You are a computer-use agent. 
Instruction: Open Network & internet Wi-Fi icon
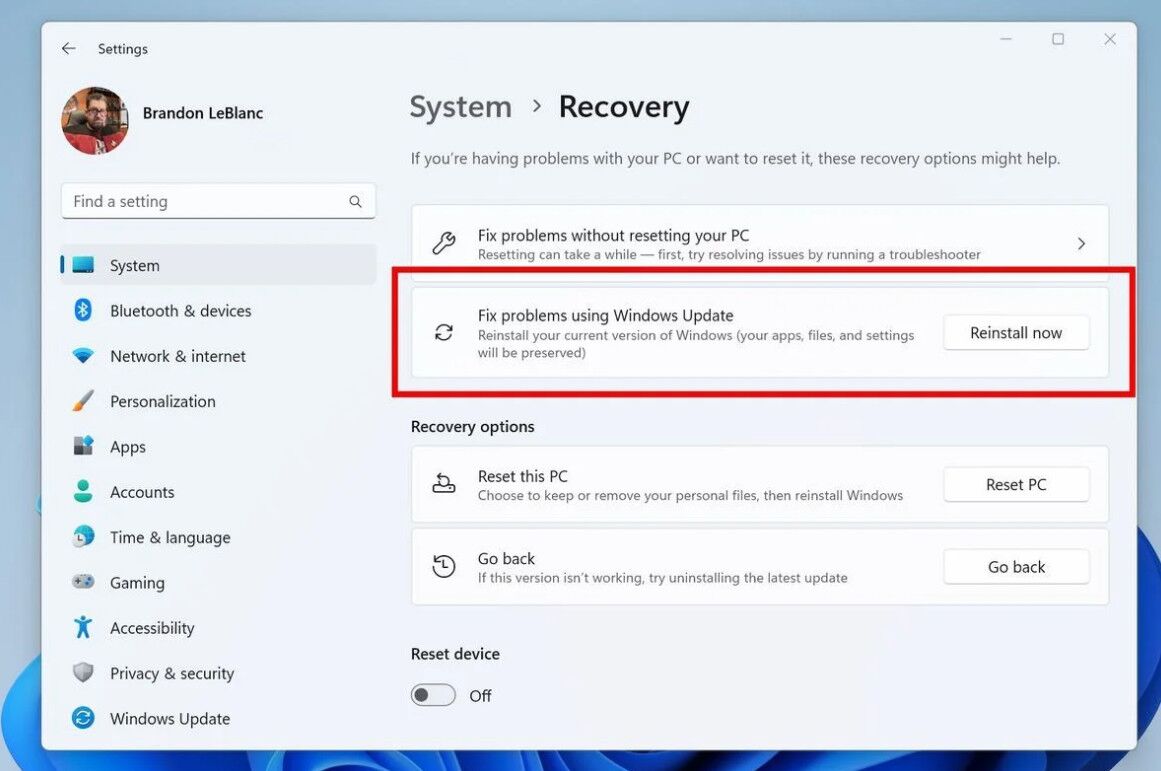tap(83, 356)
